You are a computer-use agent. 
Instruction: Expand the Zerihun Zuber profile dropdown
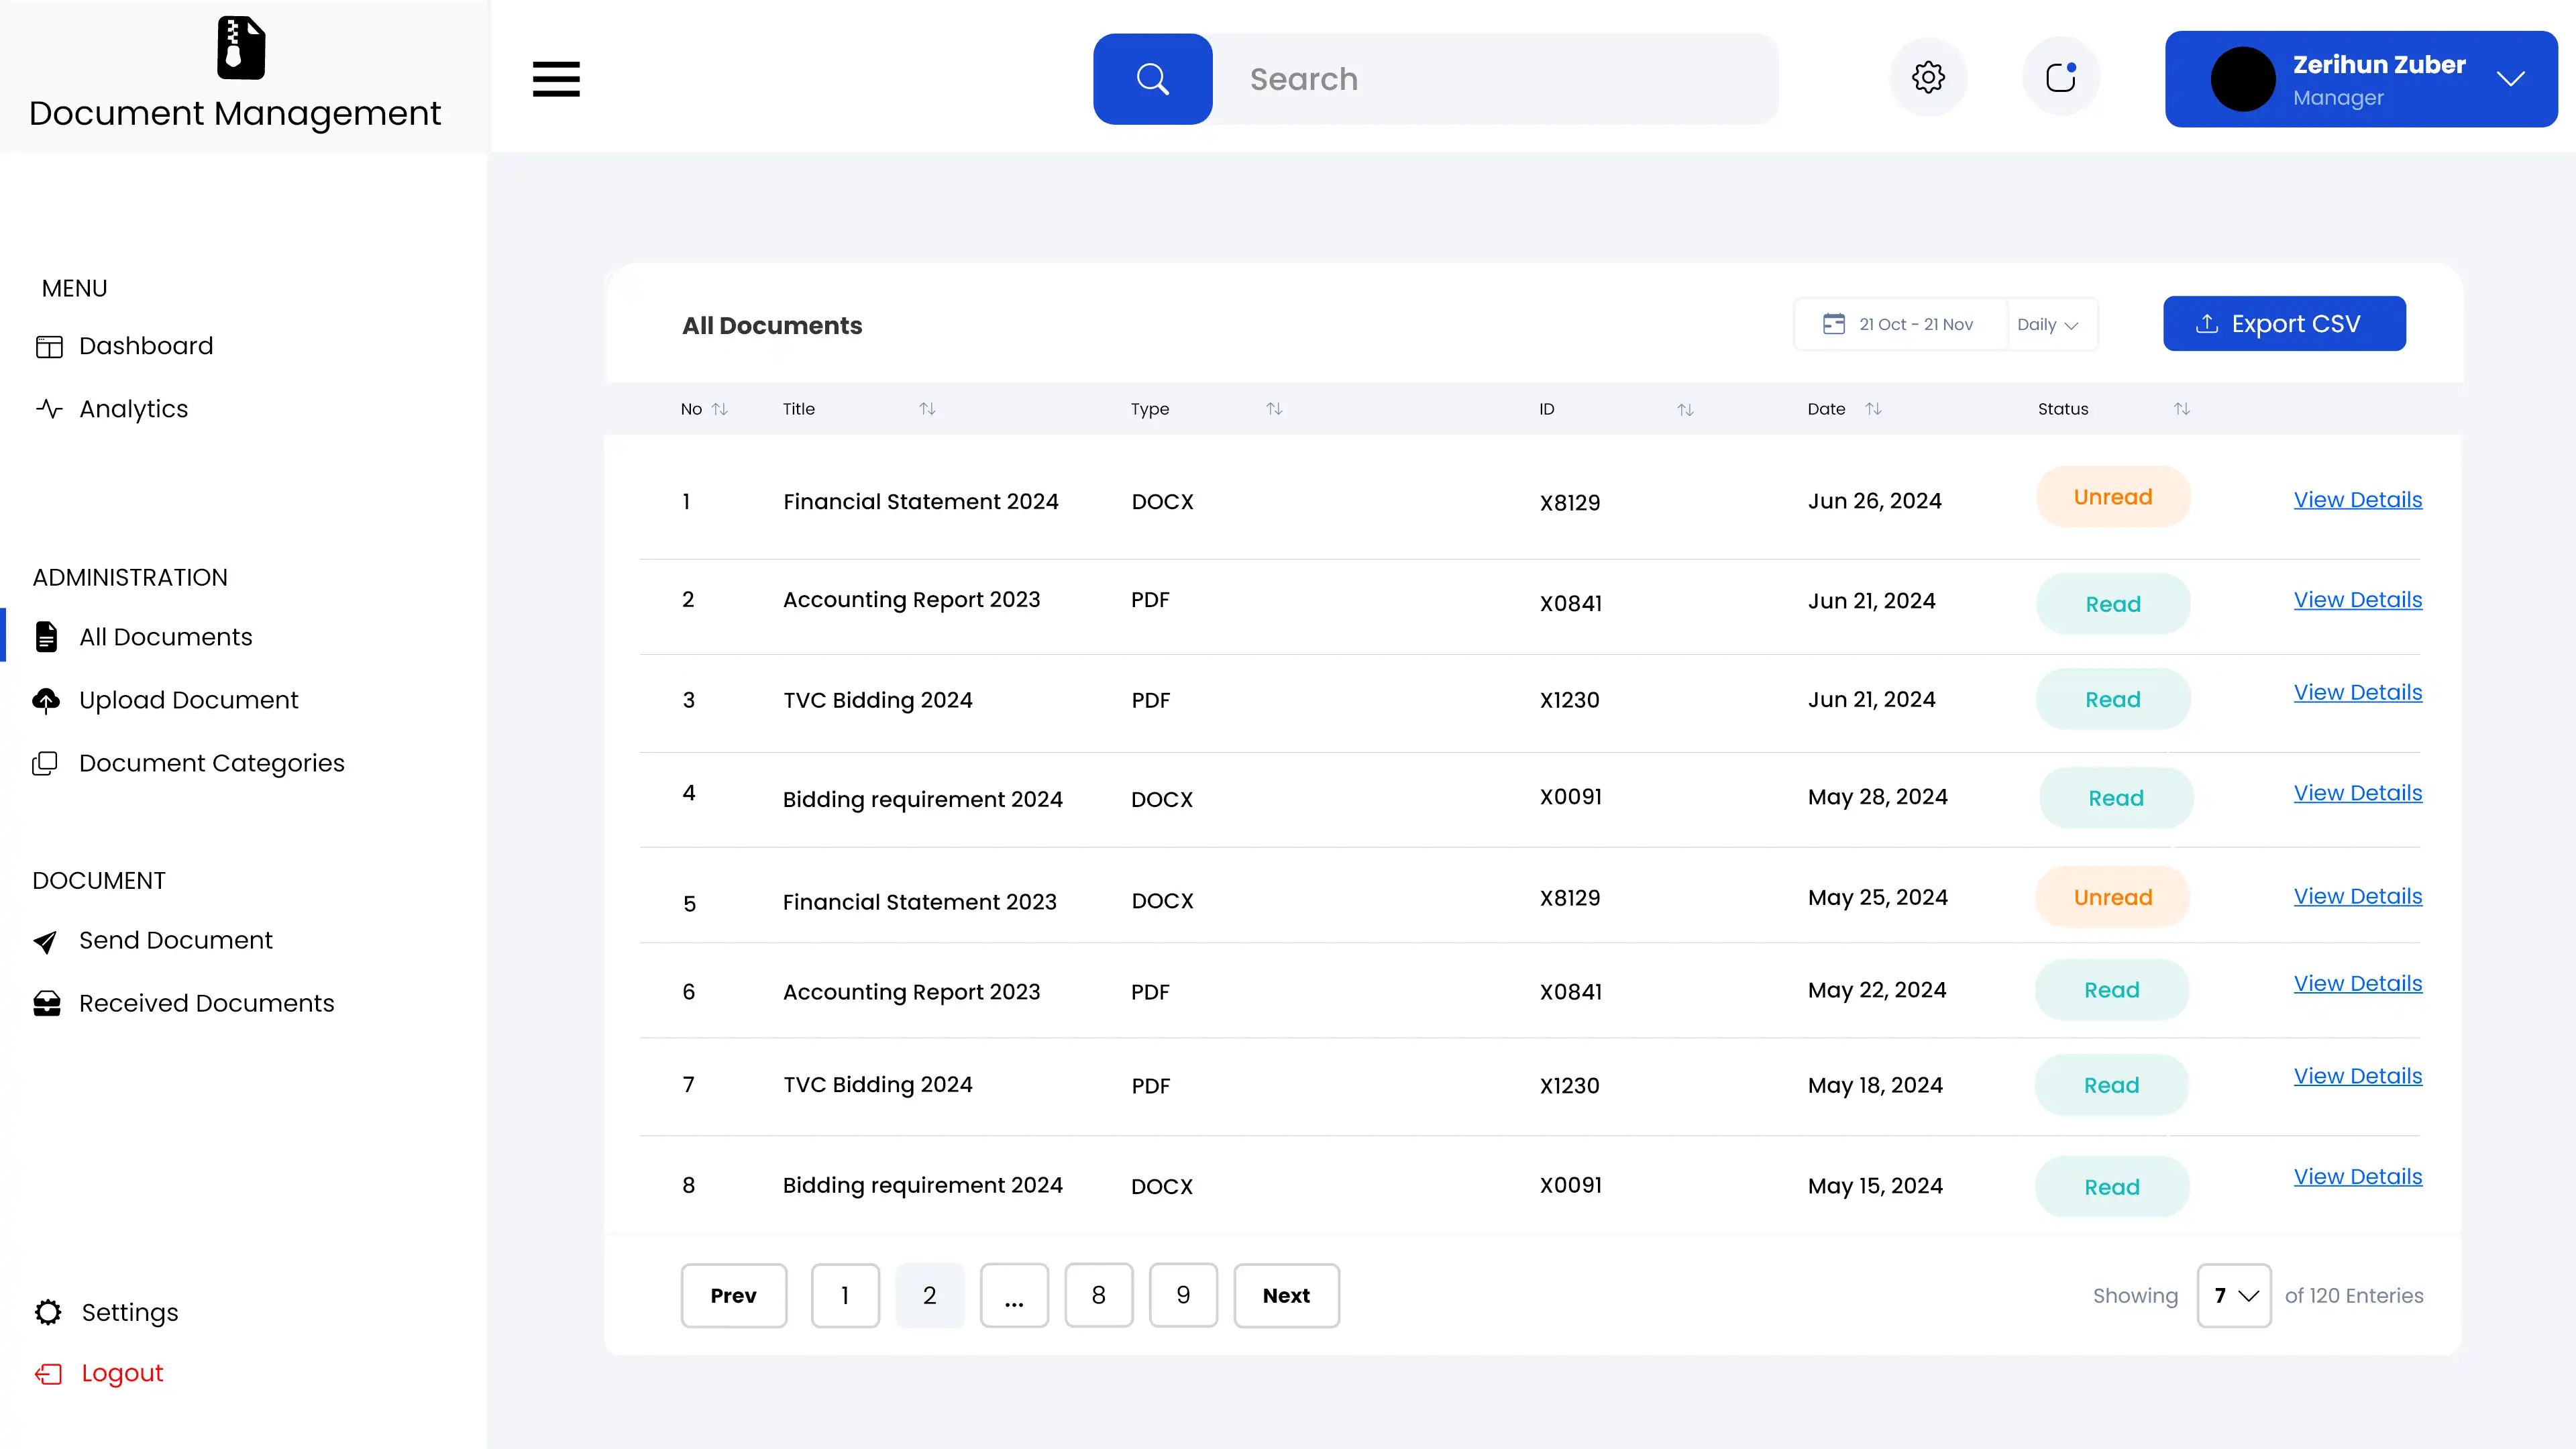(x=2510, y=79)
